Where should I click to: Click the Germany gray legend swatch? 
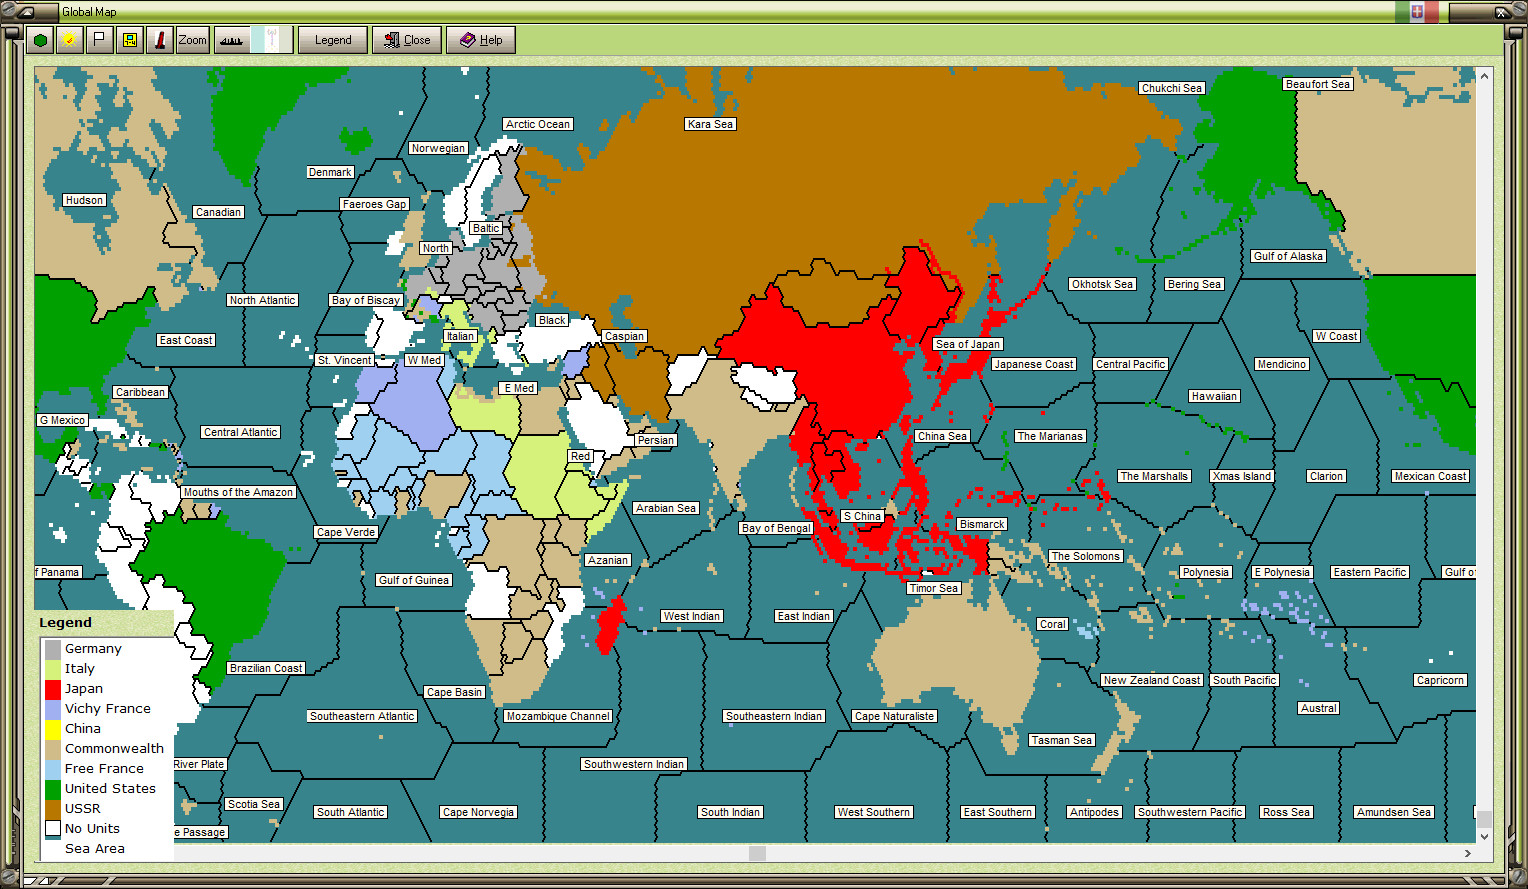tap(53, 649)
